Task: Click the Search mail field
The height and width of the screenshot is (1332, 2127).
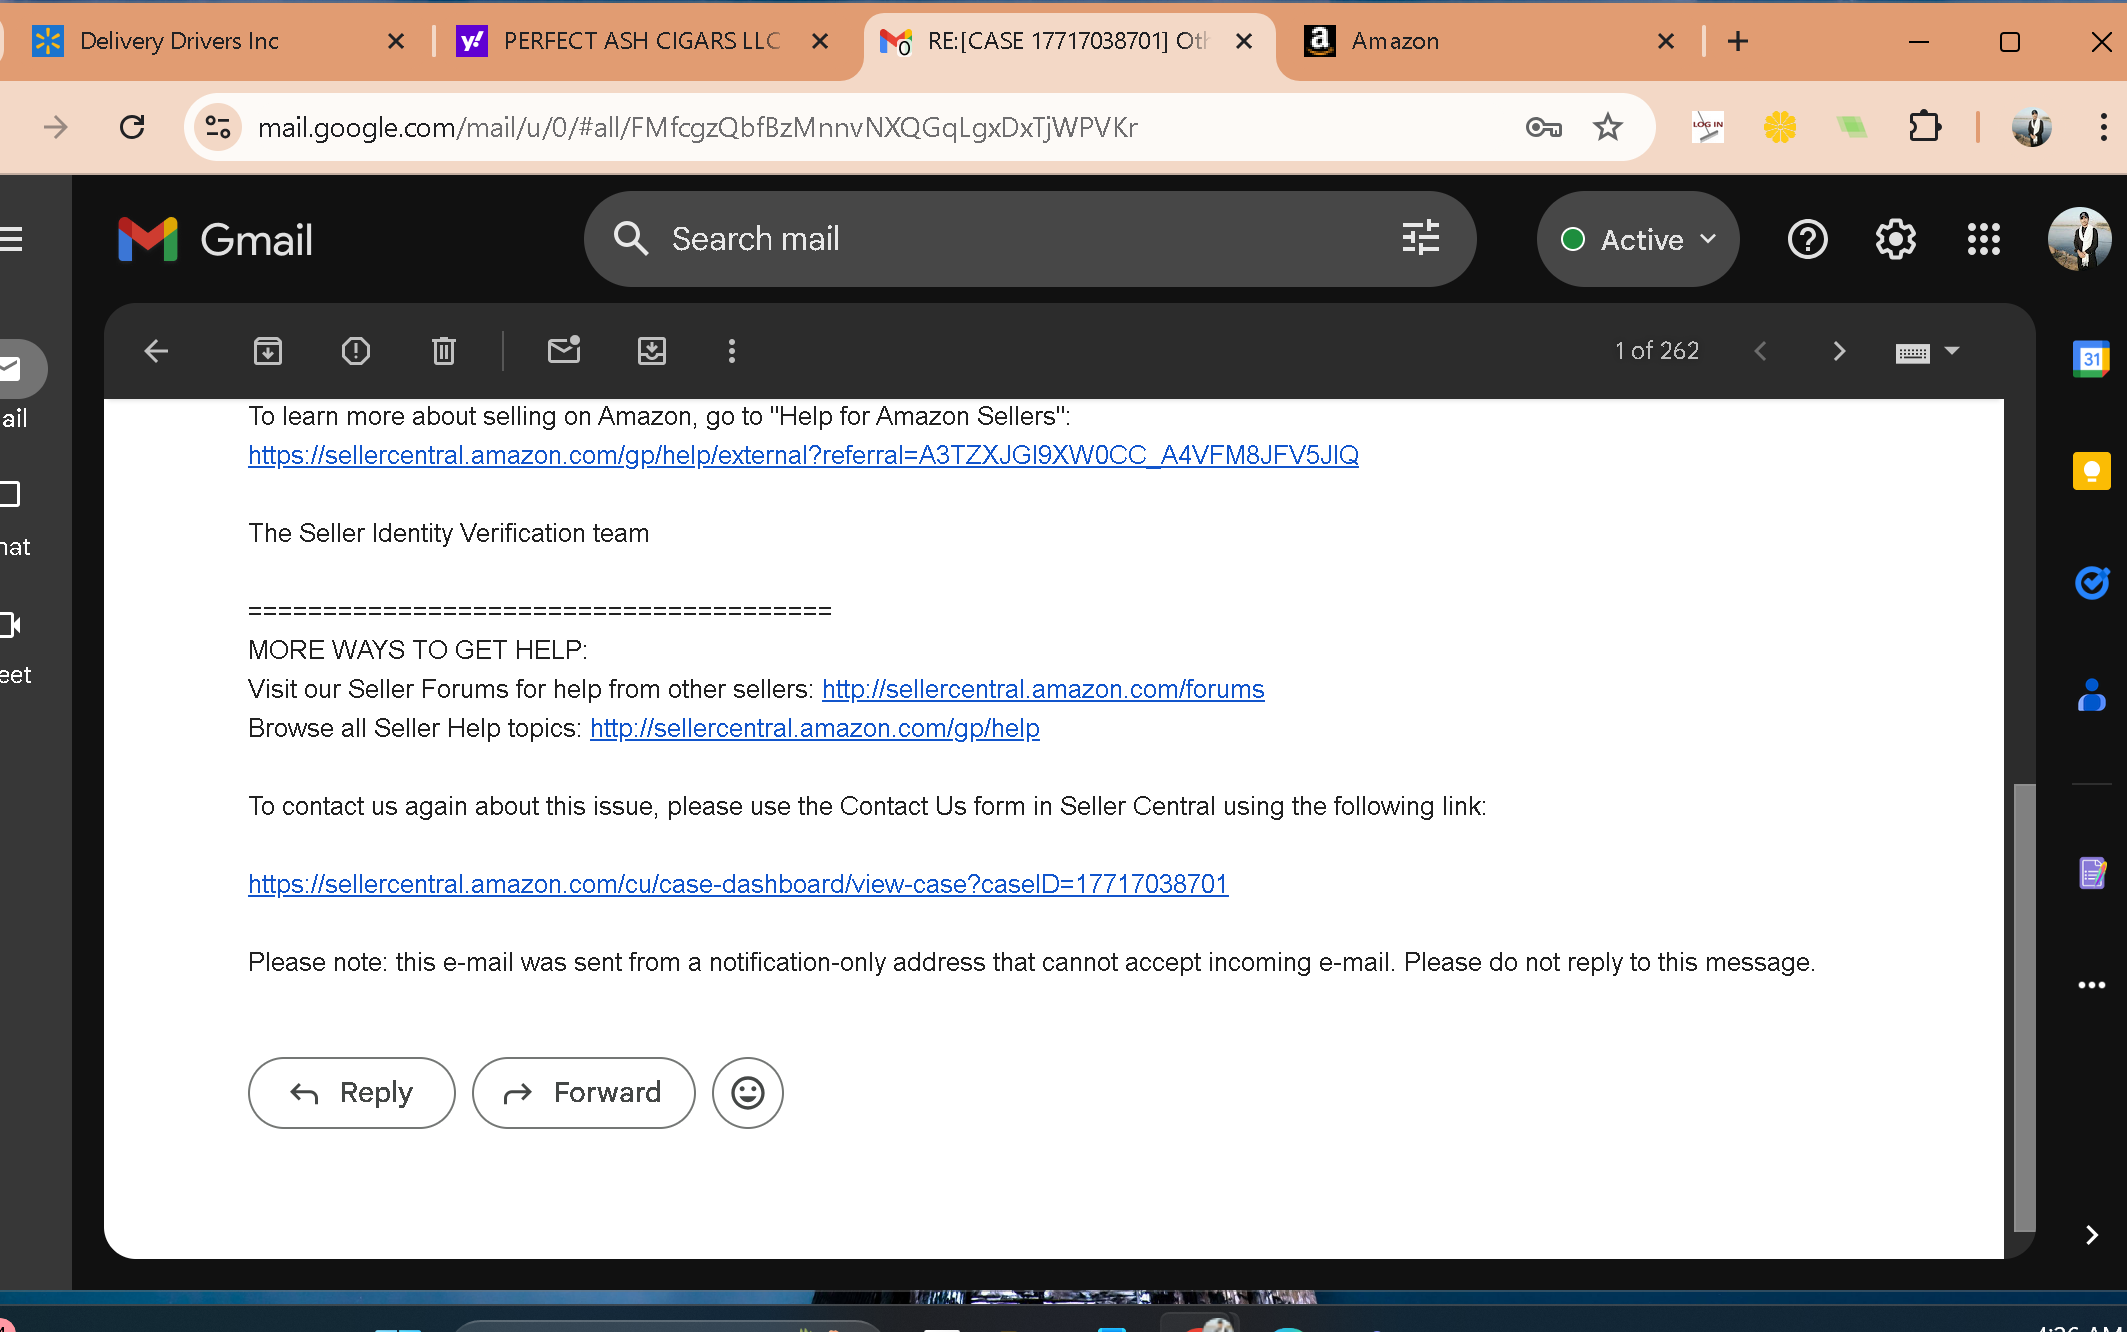Action: (1030, 239)
